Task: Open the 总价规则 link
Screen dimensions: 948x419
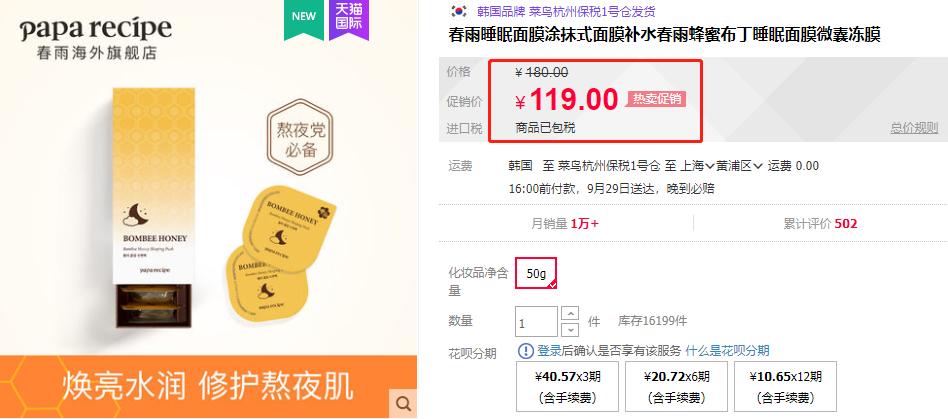Action: pos(914,128)
